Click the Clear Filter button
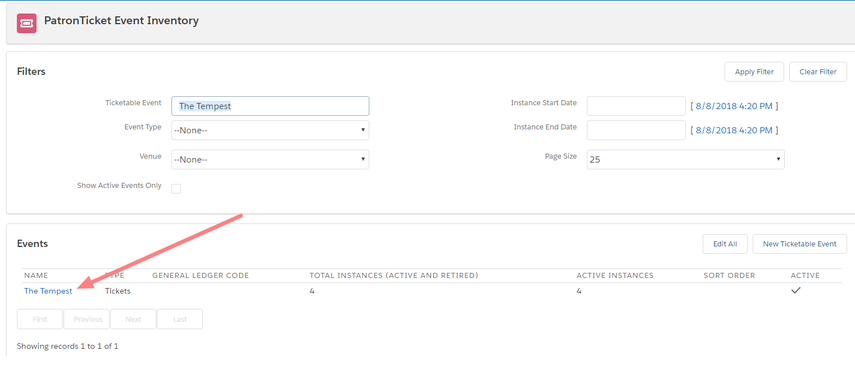 (x=818, y=72)
